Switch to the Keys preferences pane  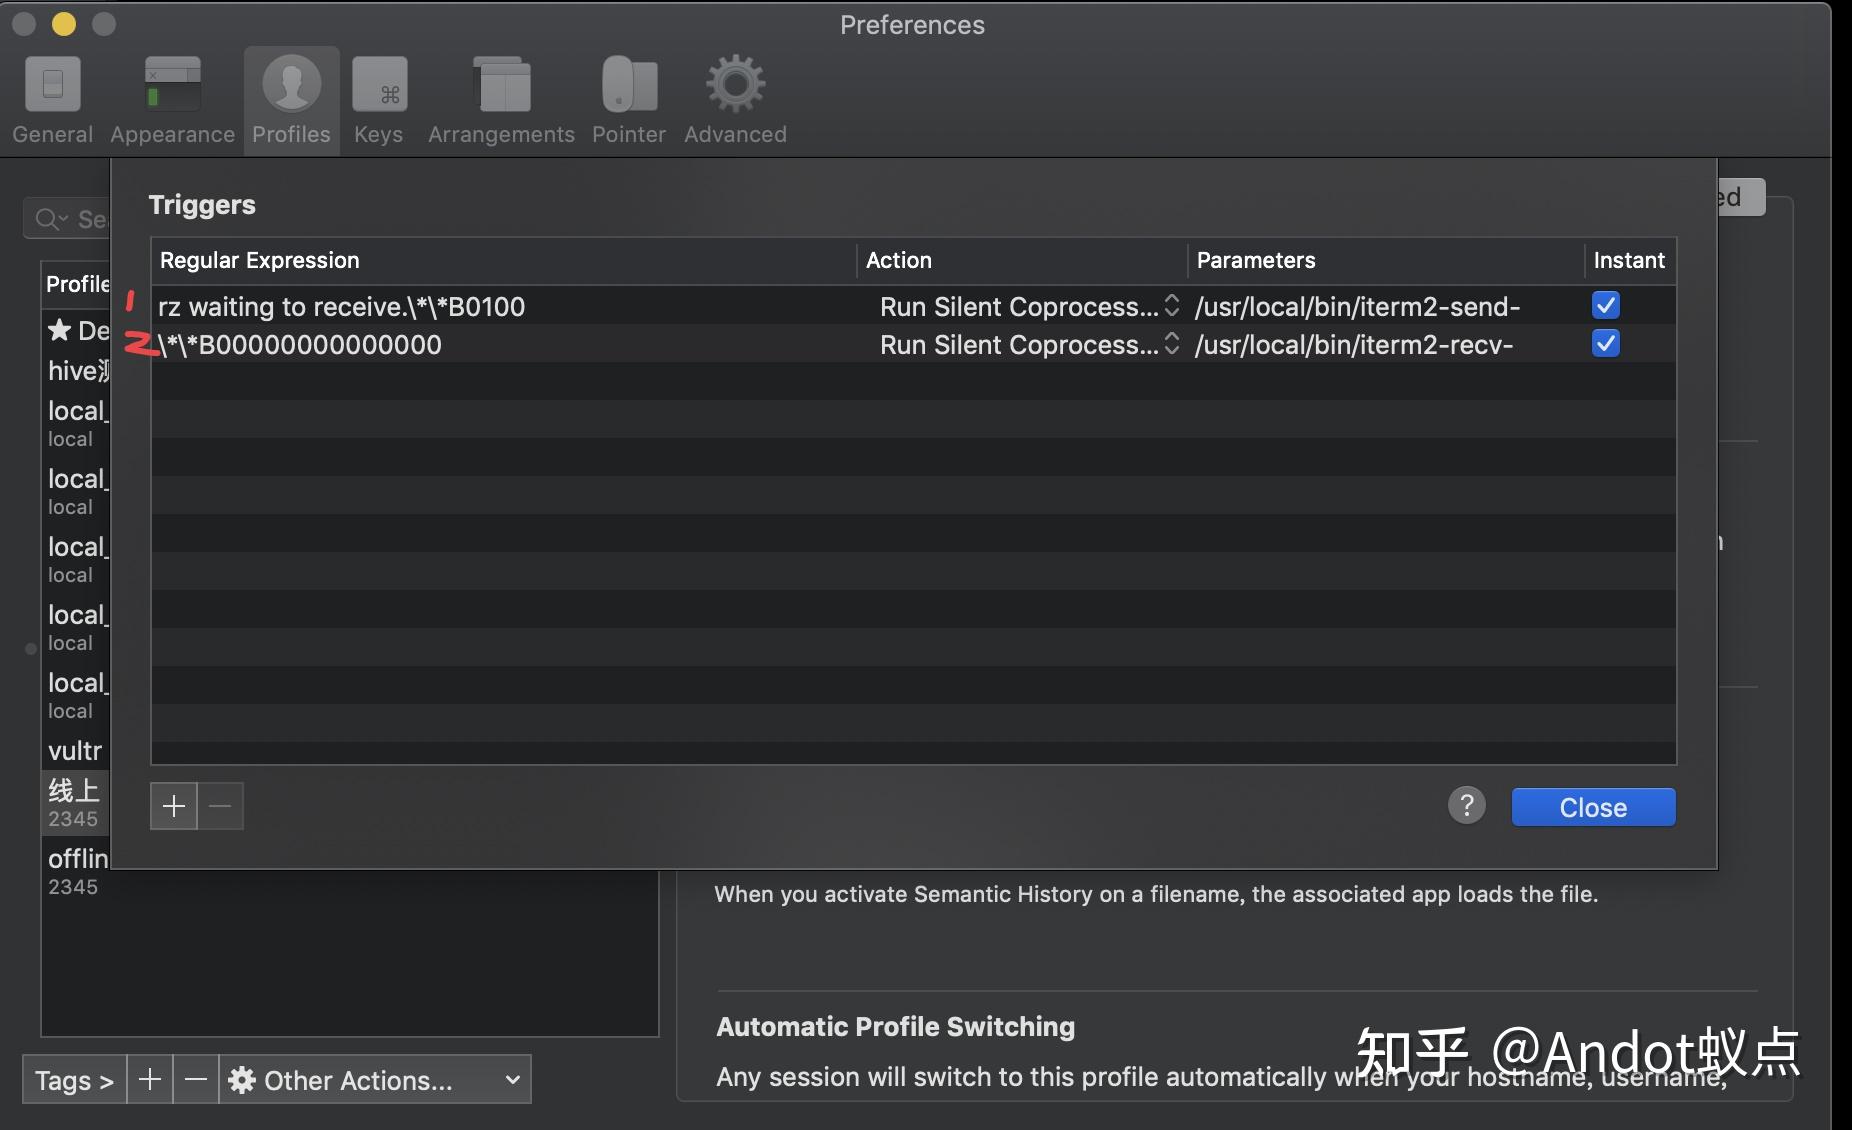[379, 100]
